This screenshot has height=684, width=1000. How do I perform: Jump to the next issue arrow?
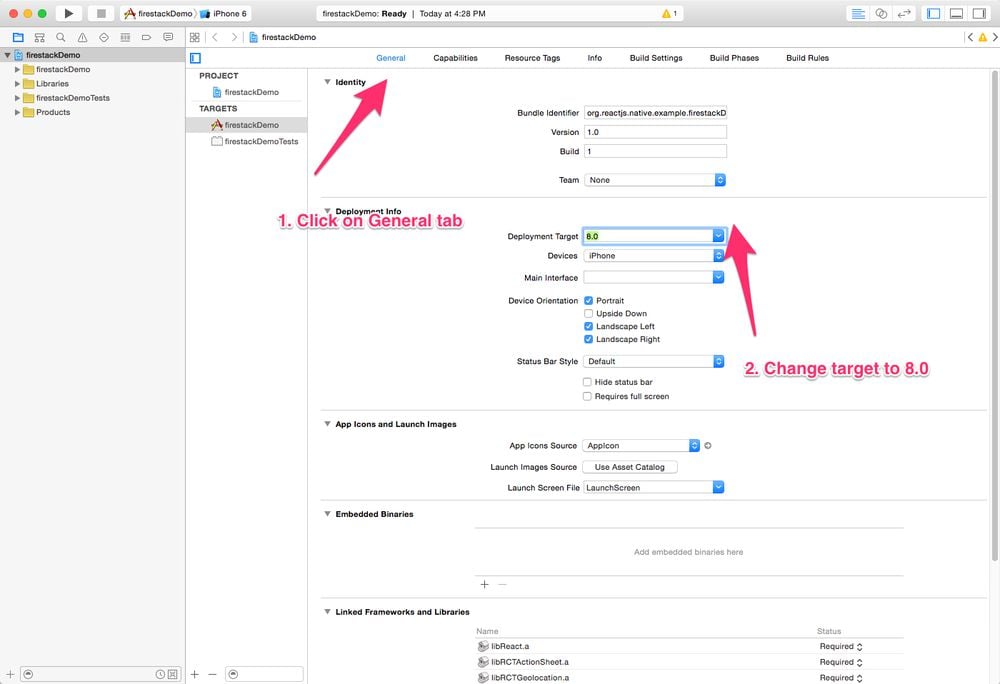pyautogui.click(x=995, y=38)
